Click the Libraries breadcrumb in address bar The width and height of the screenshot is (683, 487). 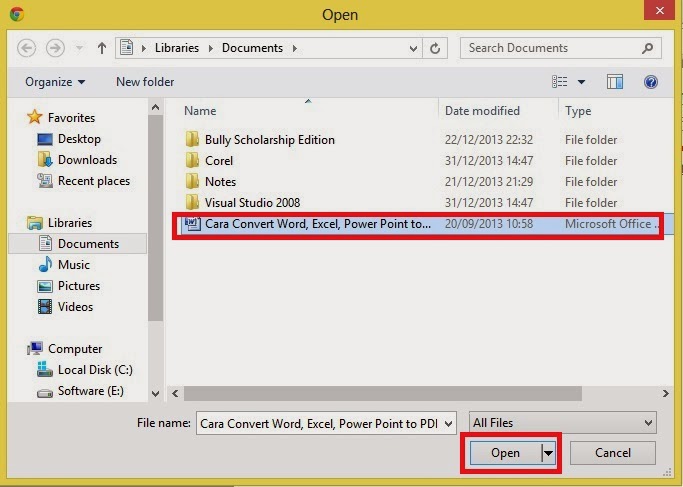177,48
